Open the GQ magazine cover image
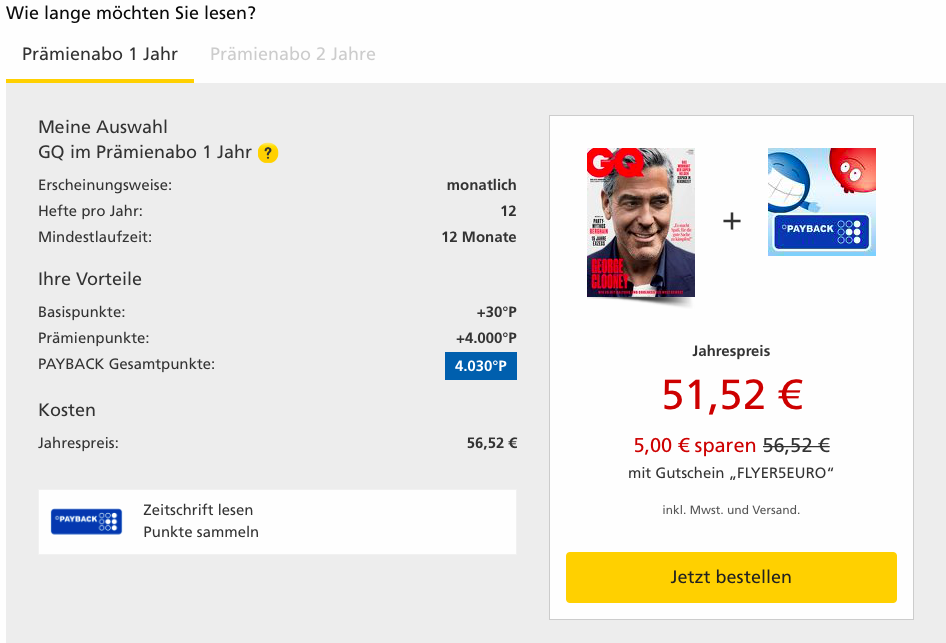This screenshot has height=643, width=946. (641, 223)
